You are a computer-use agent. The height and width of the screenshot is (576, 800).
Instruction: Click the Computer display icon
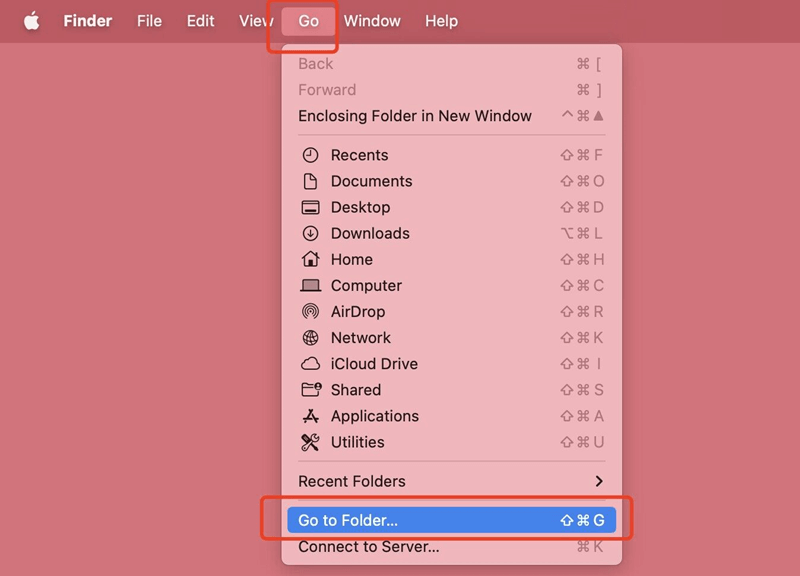[x=311, y=285]
